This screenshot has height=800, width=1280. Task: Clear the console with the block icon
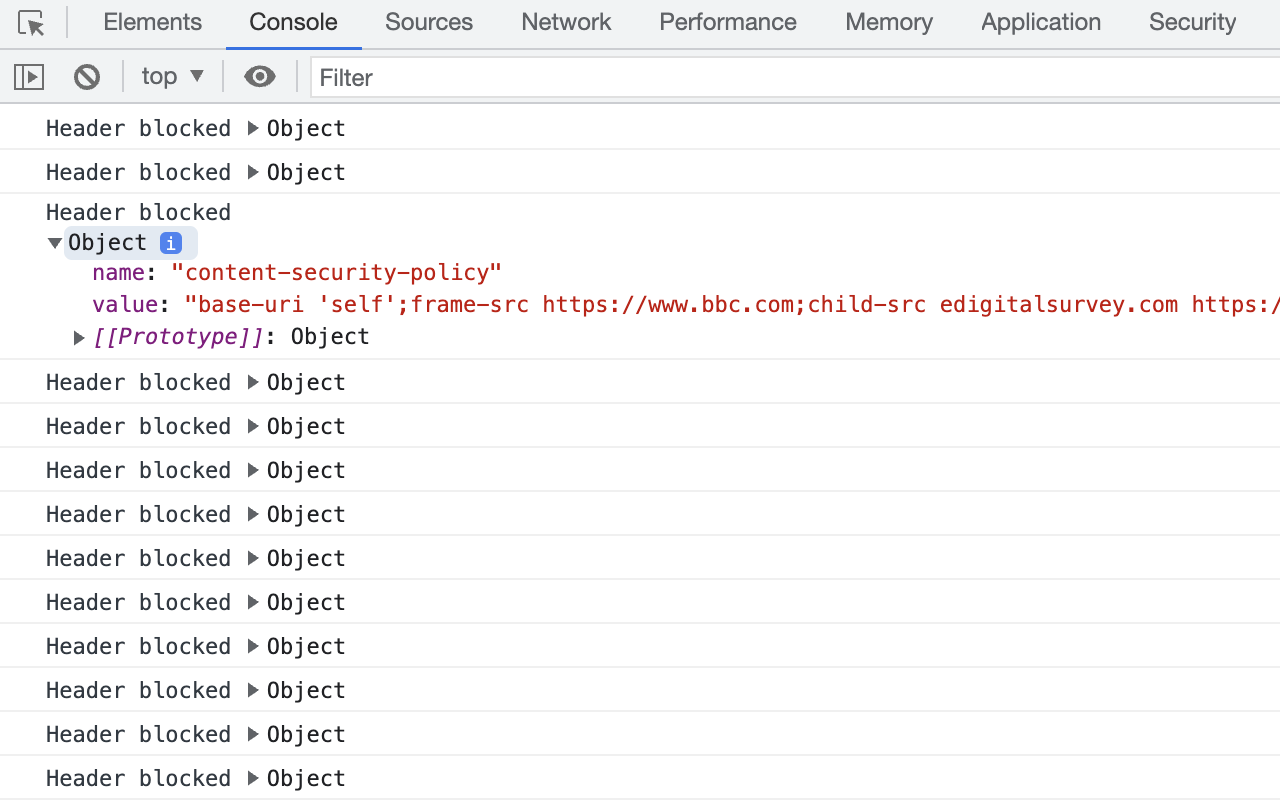(87, 77)
